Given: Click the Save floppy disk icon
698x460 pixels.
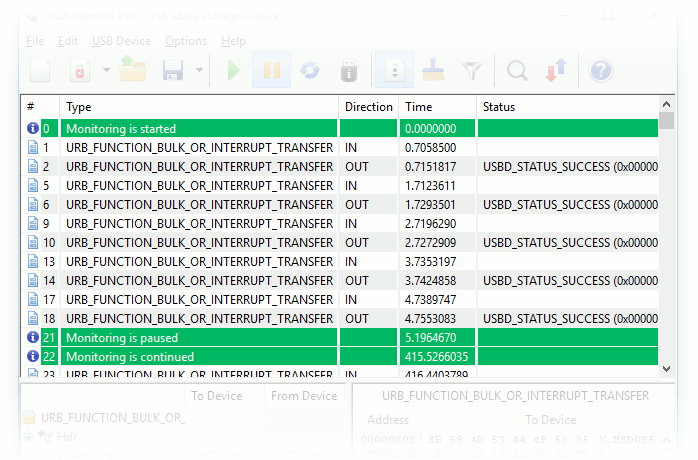Looking at the screenshot, I should (x=173, y=71).
